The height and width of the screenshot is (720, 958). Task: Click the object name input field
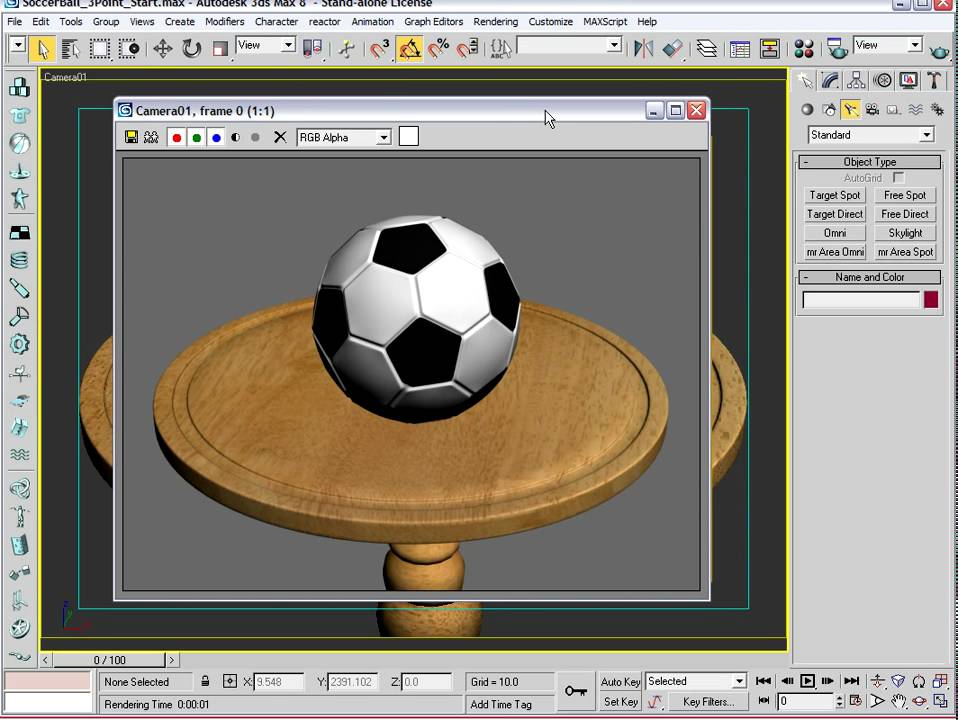pyautogui.click(x=860, y=299)
